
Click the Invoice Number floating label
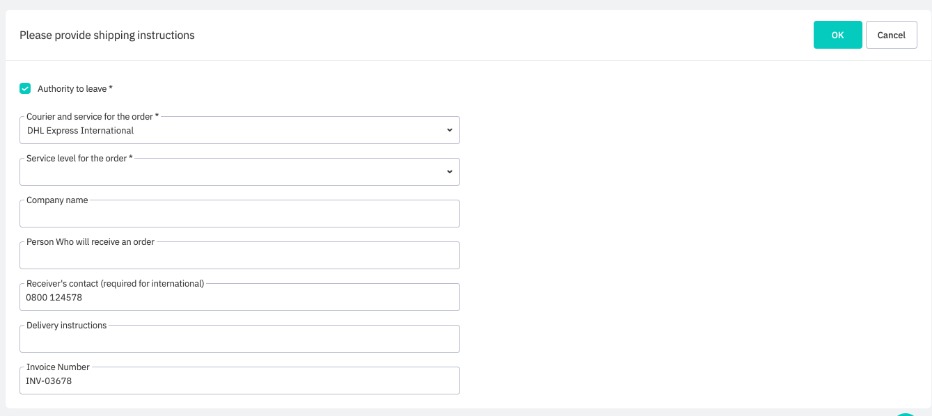tap(58, 367)
